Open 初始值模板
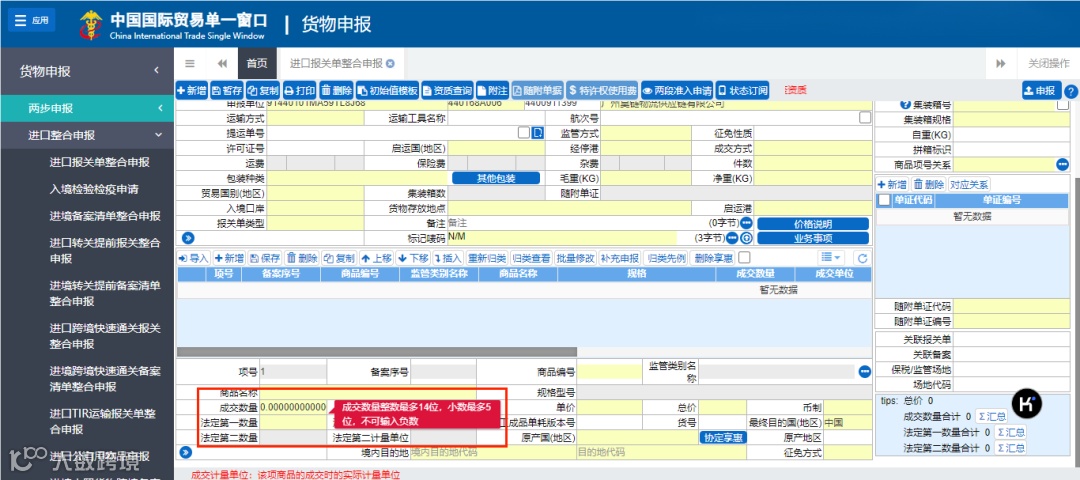Screen dimensions: 1080x480 pos(387,90)
